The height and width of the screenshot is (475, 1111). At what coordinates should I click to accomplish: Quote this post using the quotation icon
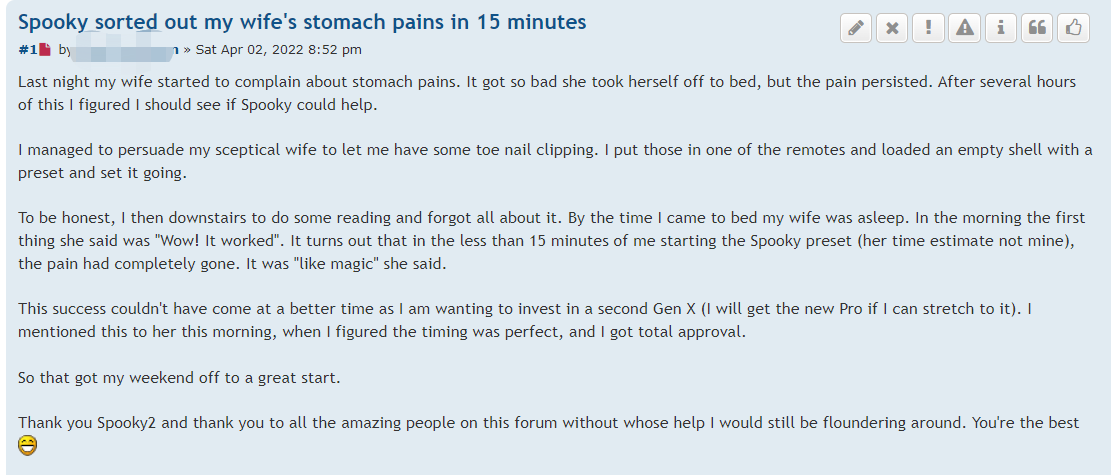pos(1037,28)
